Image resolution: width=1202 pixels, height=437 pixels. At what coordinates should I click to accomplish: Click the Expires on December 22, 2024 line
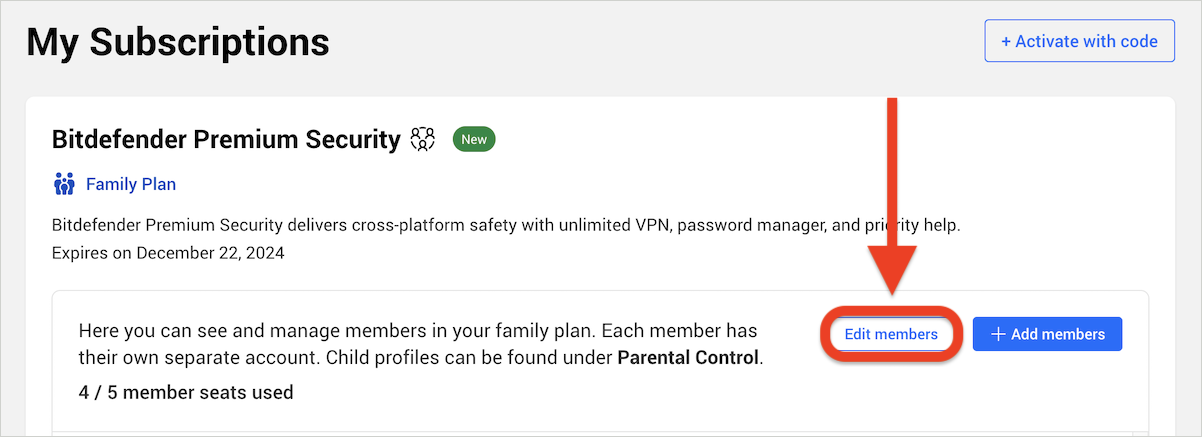[168, 253]
